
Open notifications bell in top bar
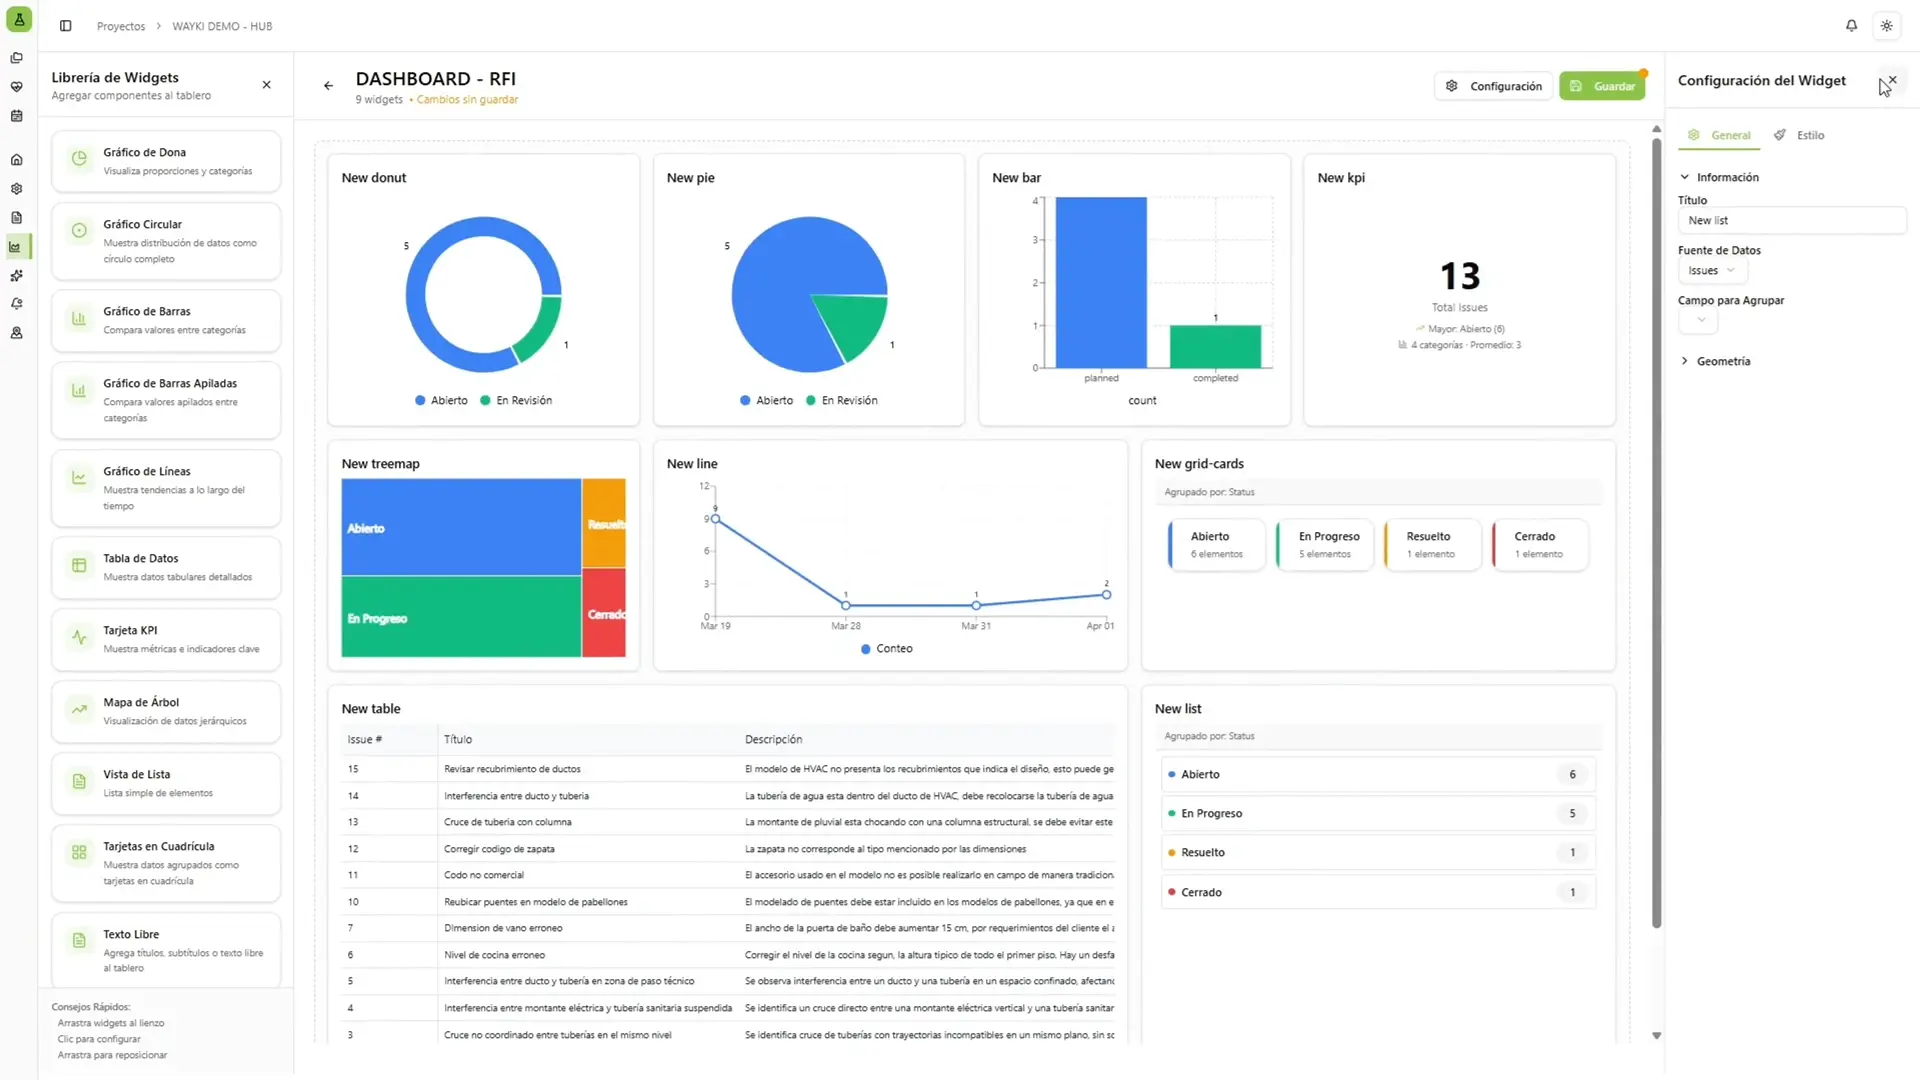(x=1851, y=26)
